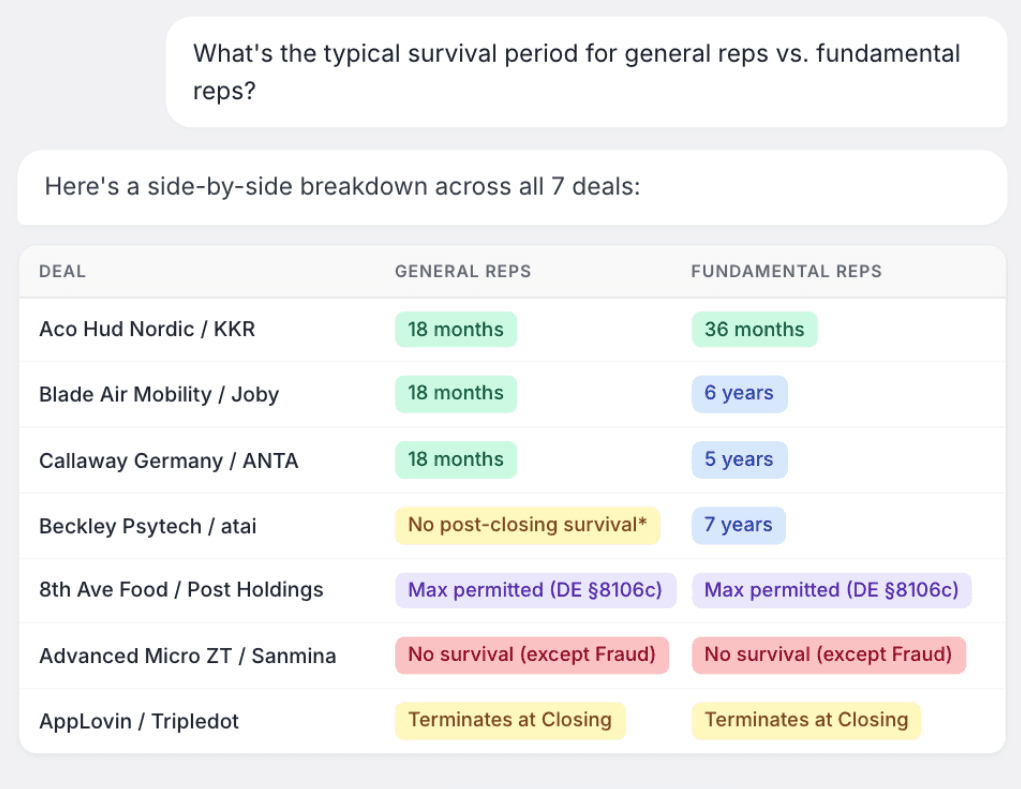Click the Beckley Psytech / atai deal name
Screen dimensions: 1021x789
pos(147,525)
